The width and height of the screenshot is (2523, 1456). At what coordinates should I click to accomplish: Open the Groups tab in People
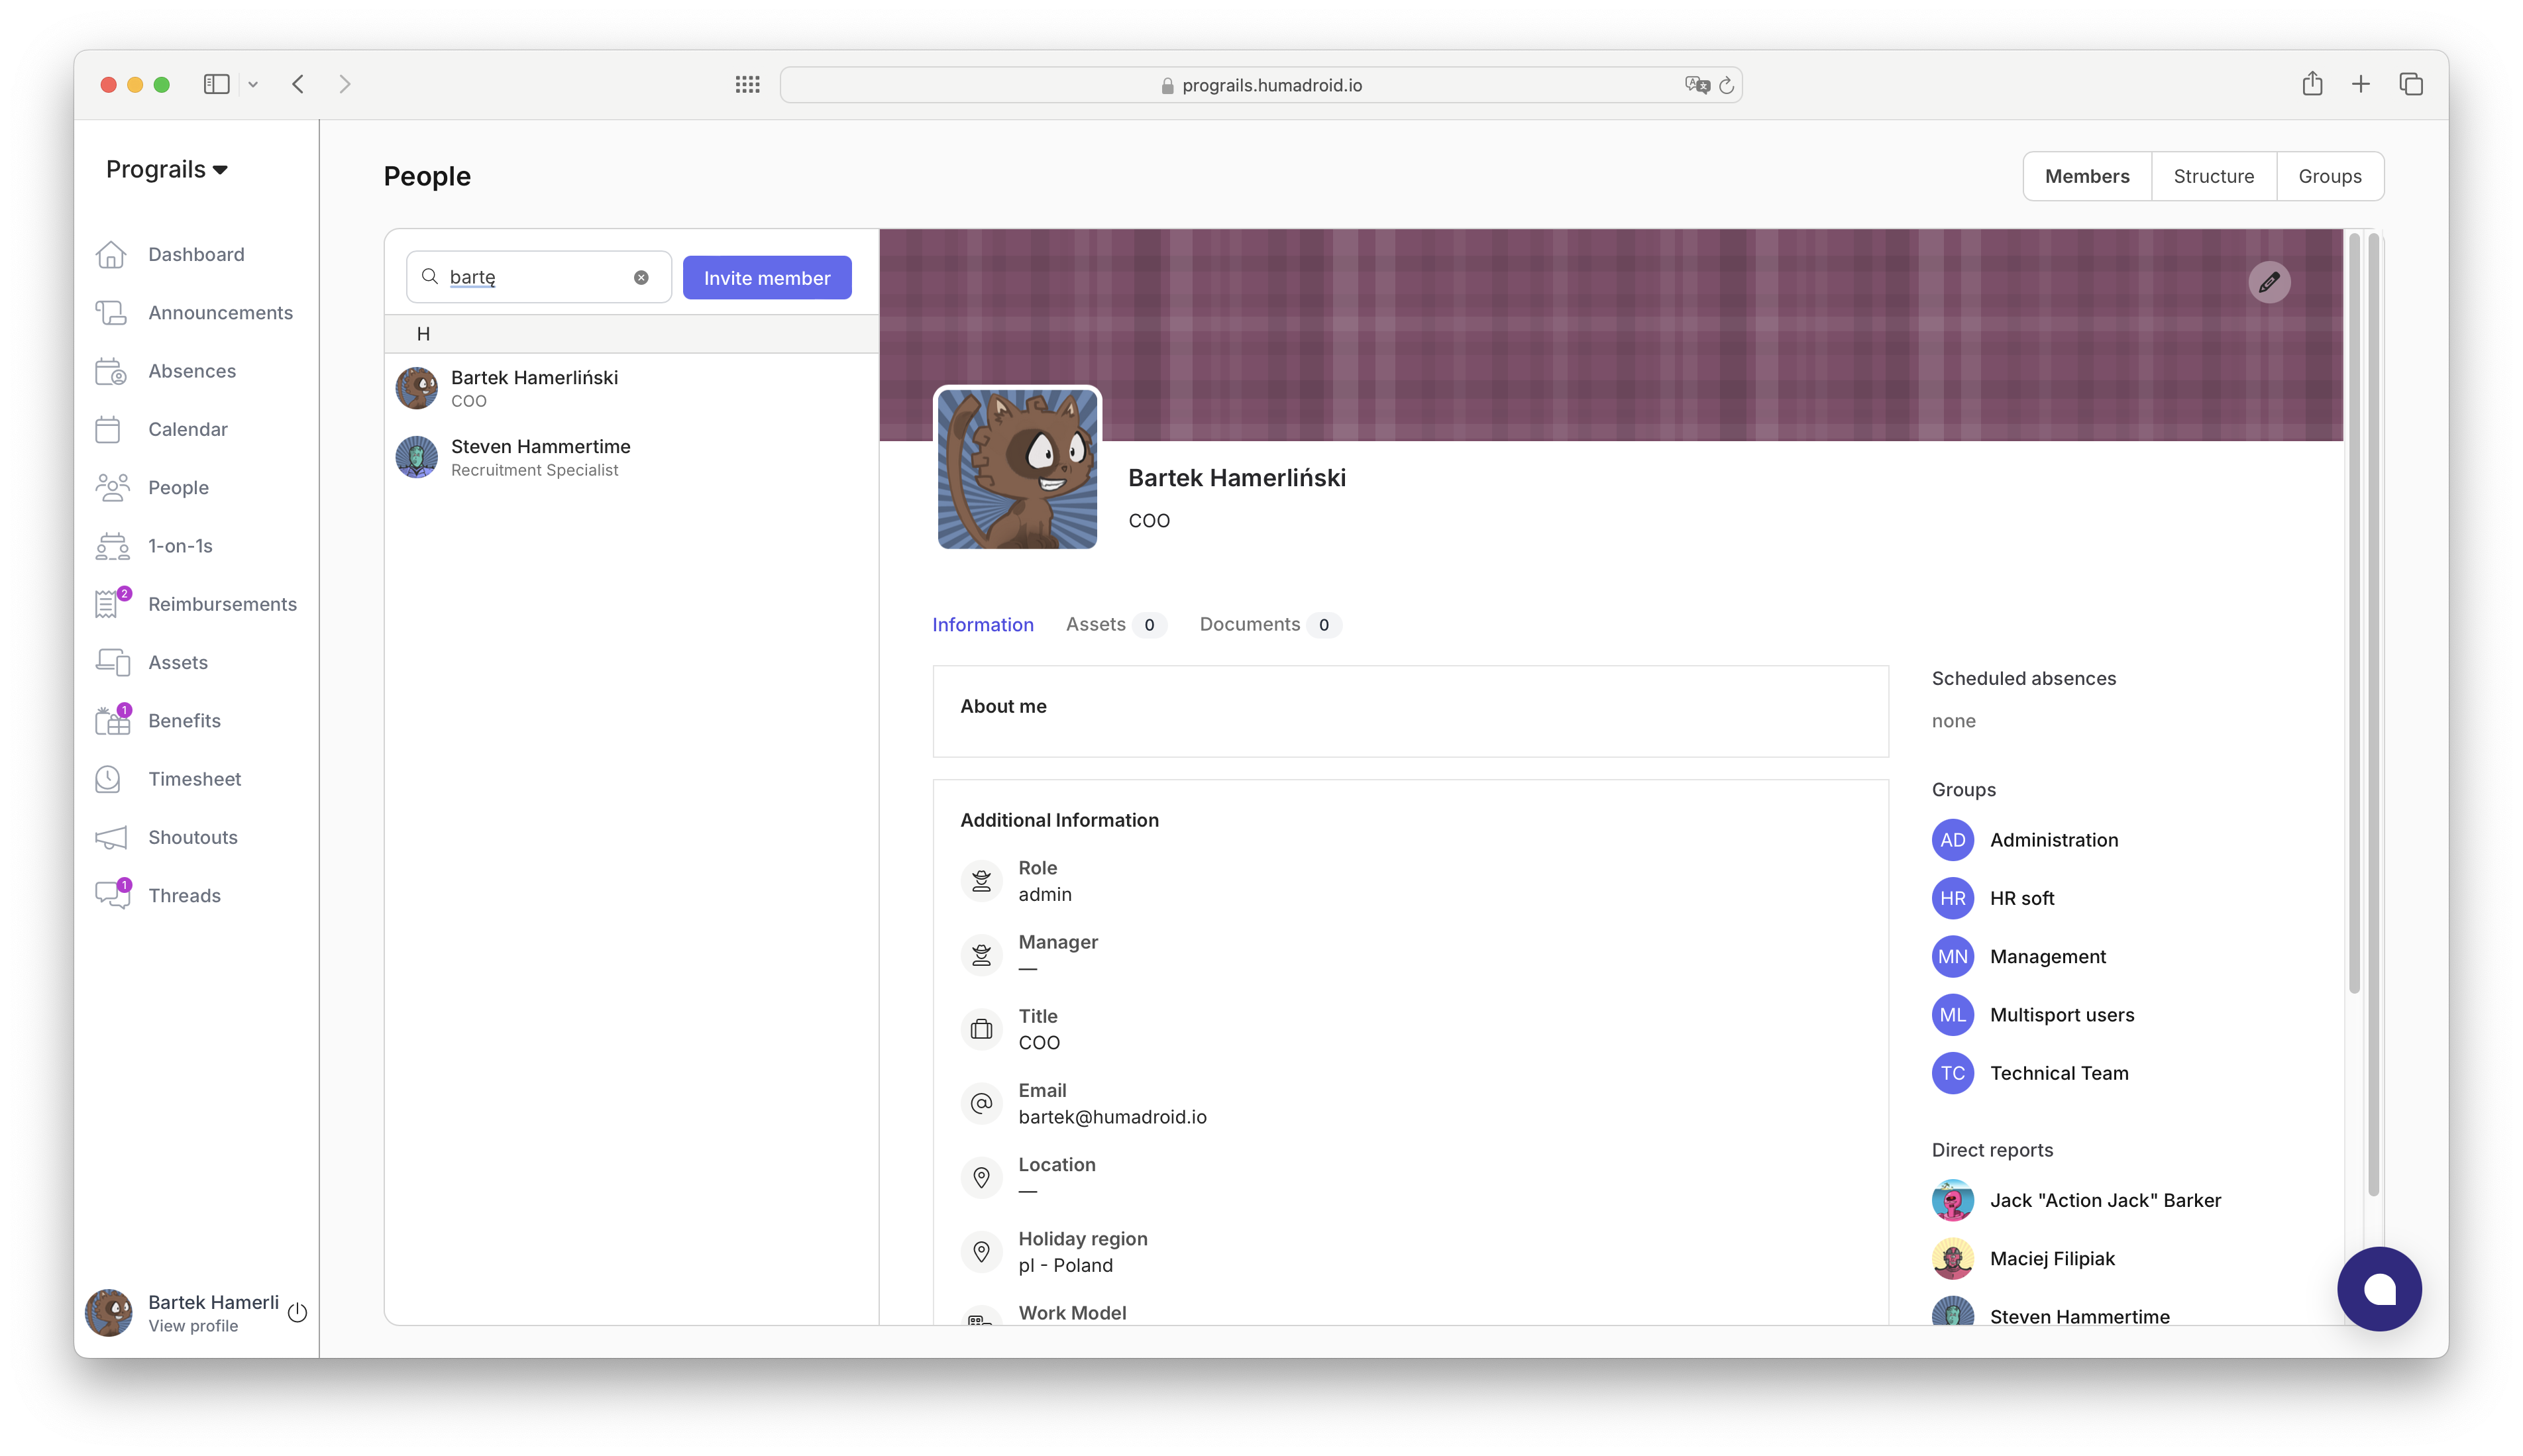point(2329,175)
